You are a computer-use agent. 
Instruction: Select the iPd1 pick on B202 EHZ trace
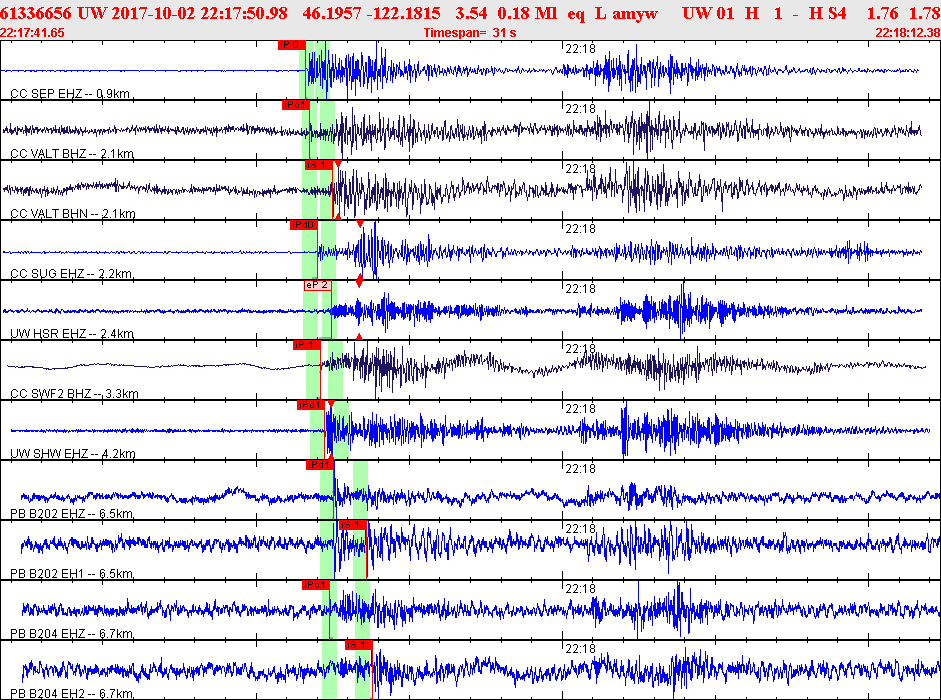(x=319, y=465)
